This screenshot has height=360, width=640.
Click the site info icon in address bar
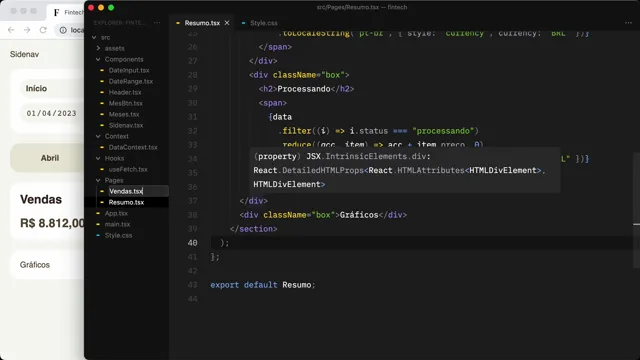pyautogui.click(x=63, y=30)
